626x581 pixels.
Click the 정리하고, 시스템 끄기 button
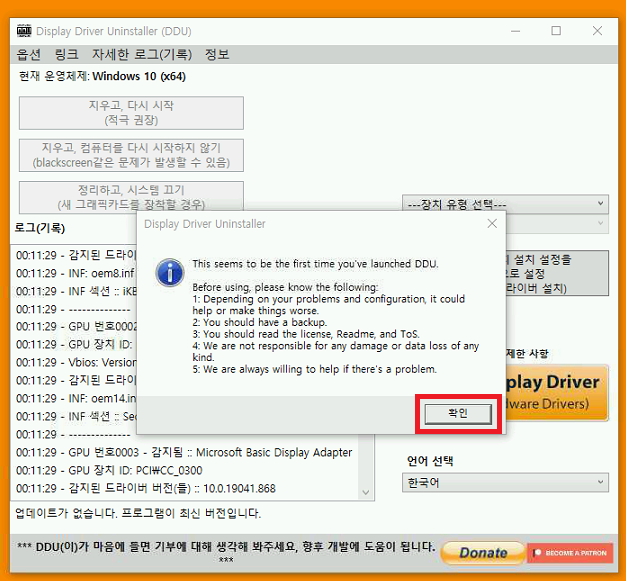click(131, 197)
